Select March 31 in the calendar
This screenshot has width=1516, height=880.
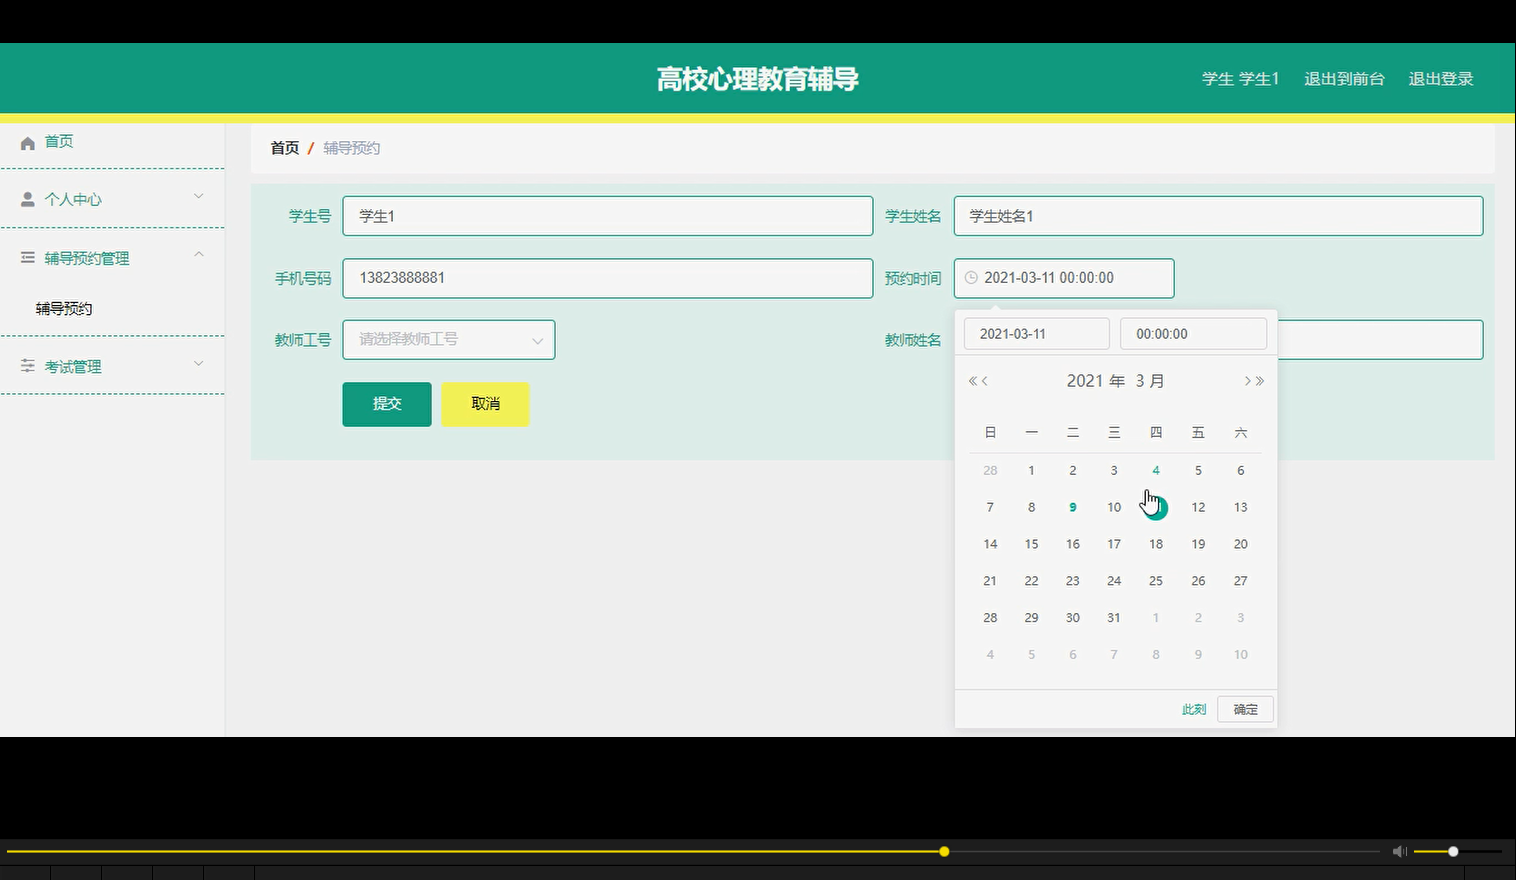[1114, 618]
